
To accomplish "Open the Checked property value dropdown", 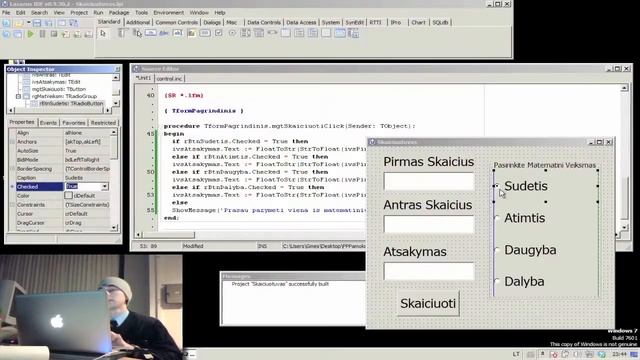I will [105, 187].
